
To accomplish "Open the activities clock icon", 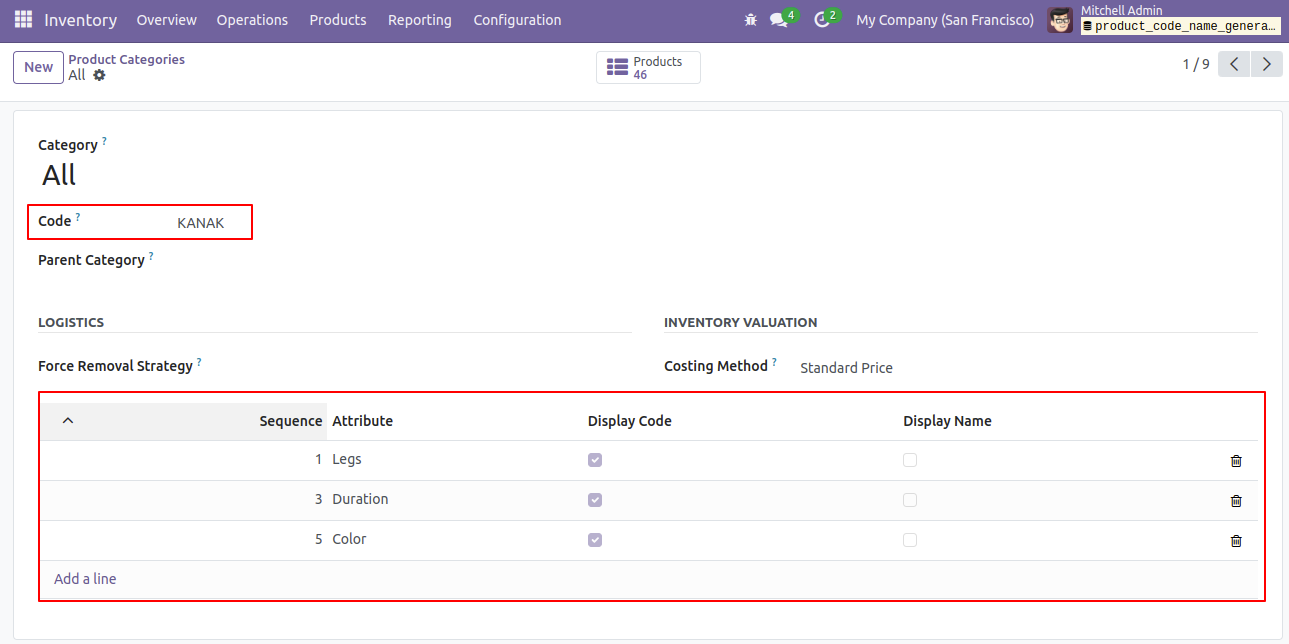I will [x=822, y=20].
